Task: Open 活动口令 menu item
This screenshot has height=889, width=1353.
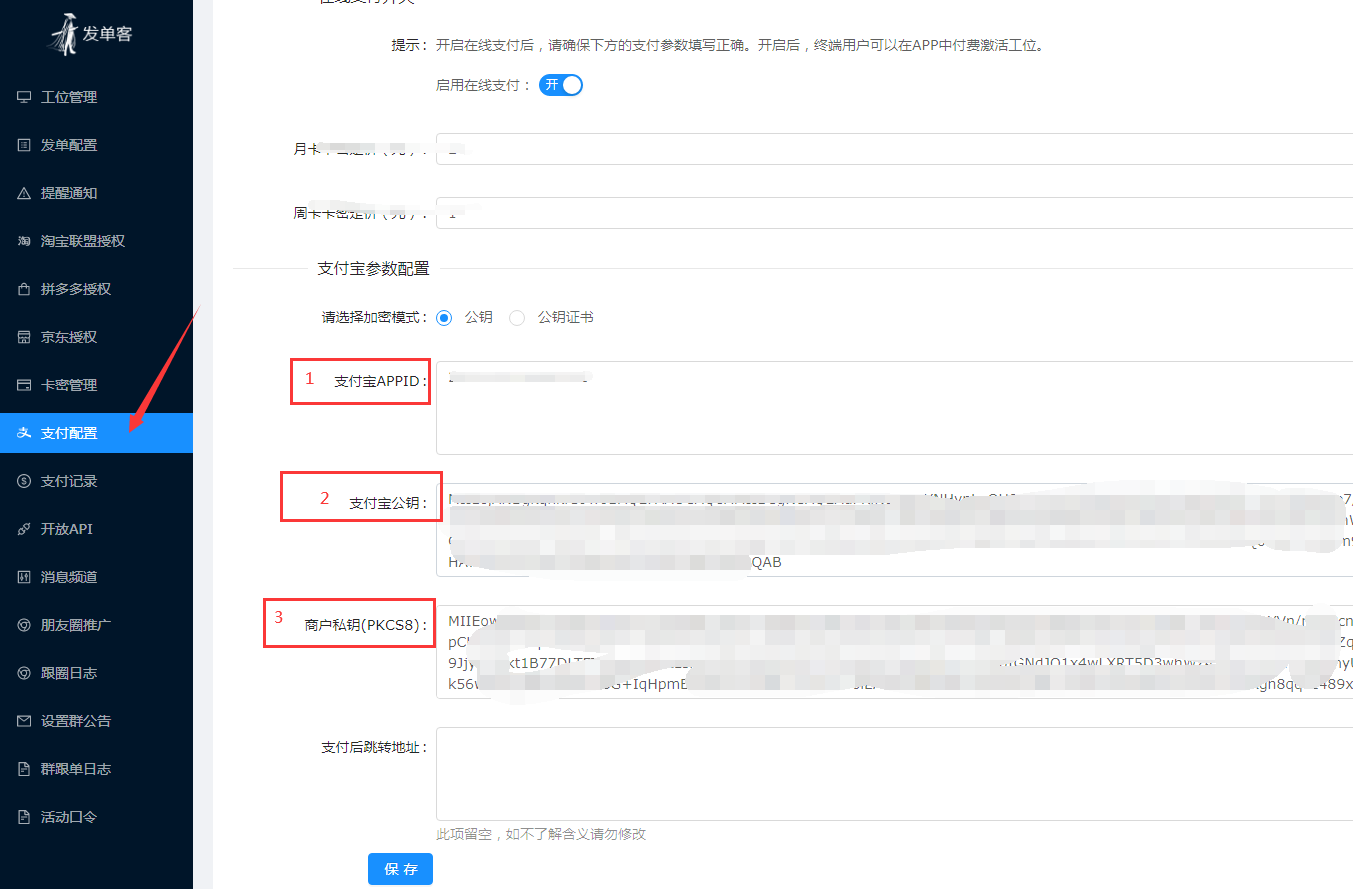Action: [96, 817]
